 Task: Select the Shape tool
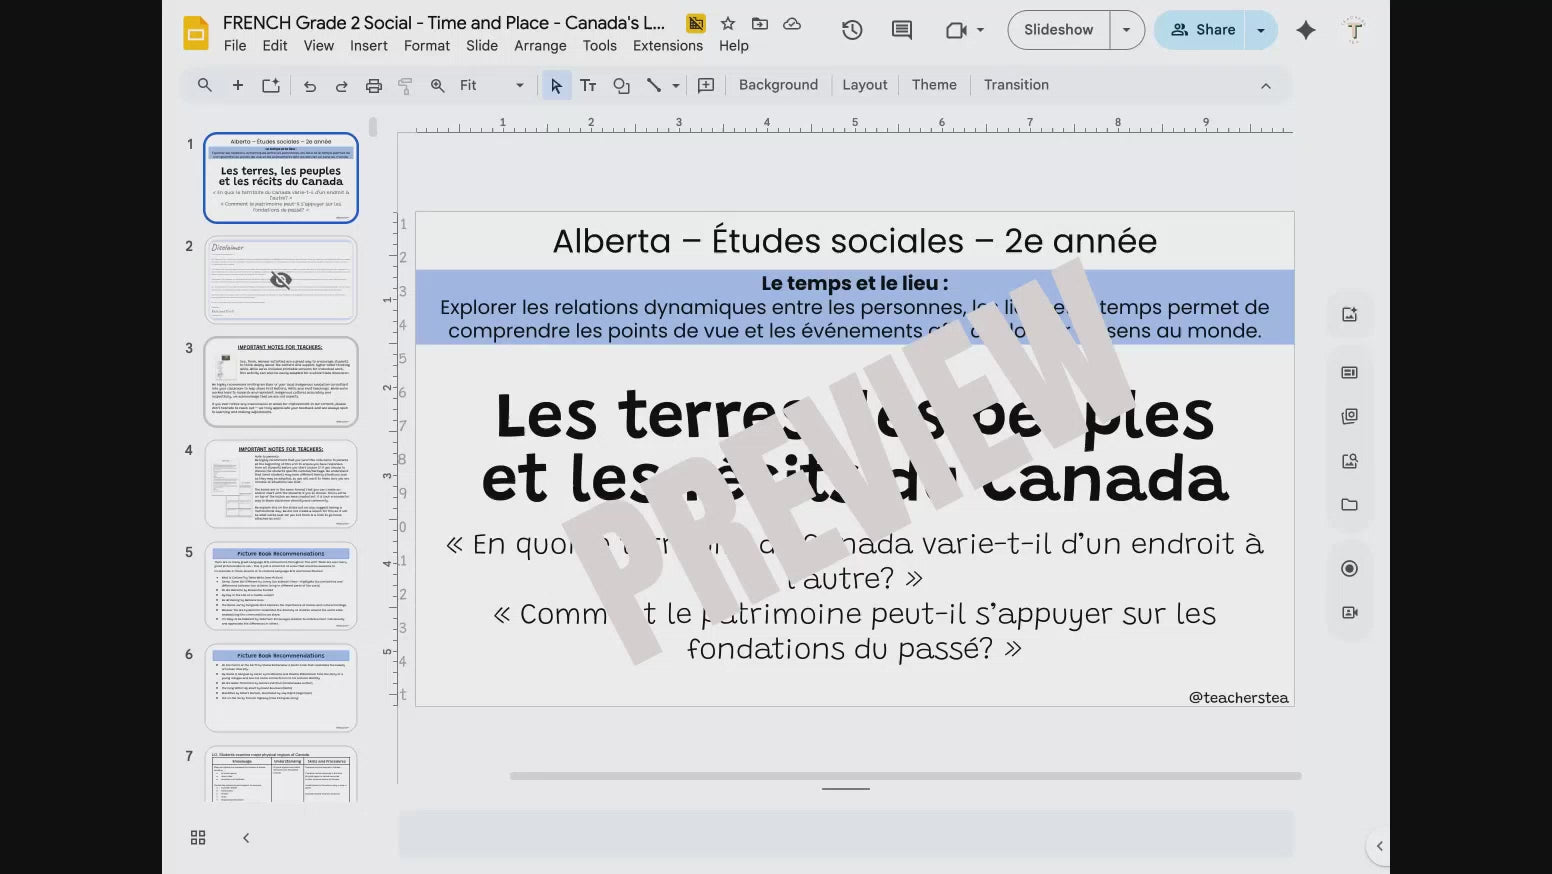pos(621,86)
